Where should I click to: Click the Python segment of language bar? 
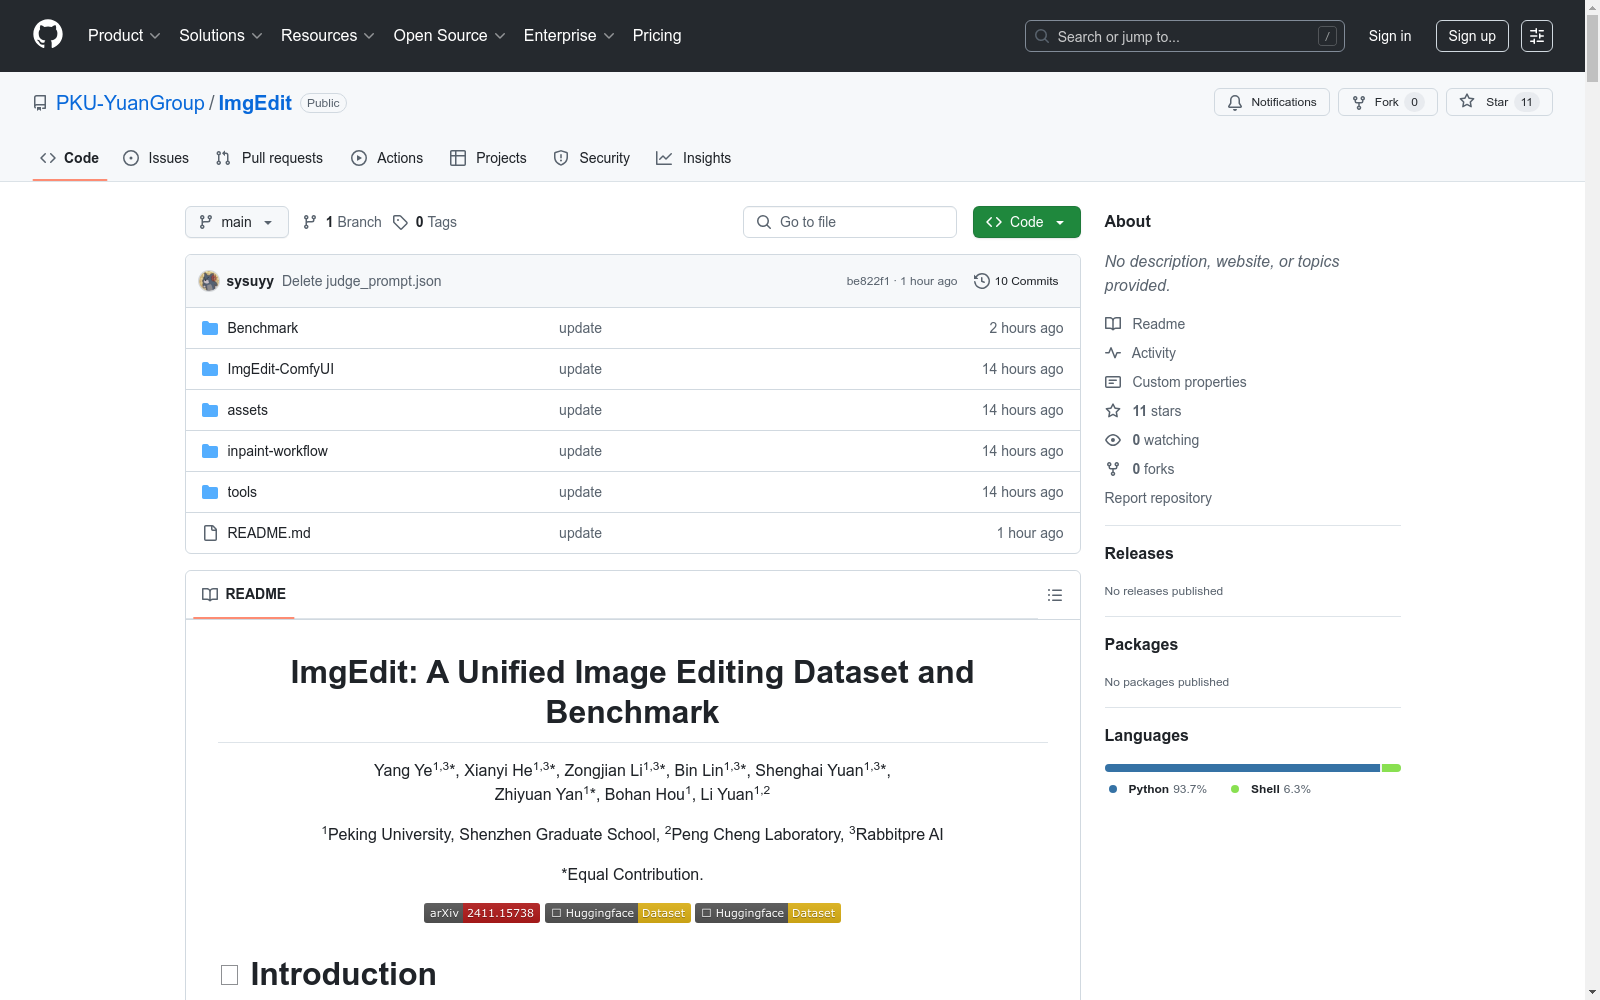1243,768
